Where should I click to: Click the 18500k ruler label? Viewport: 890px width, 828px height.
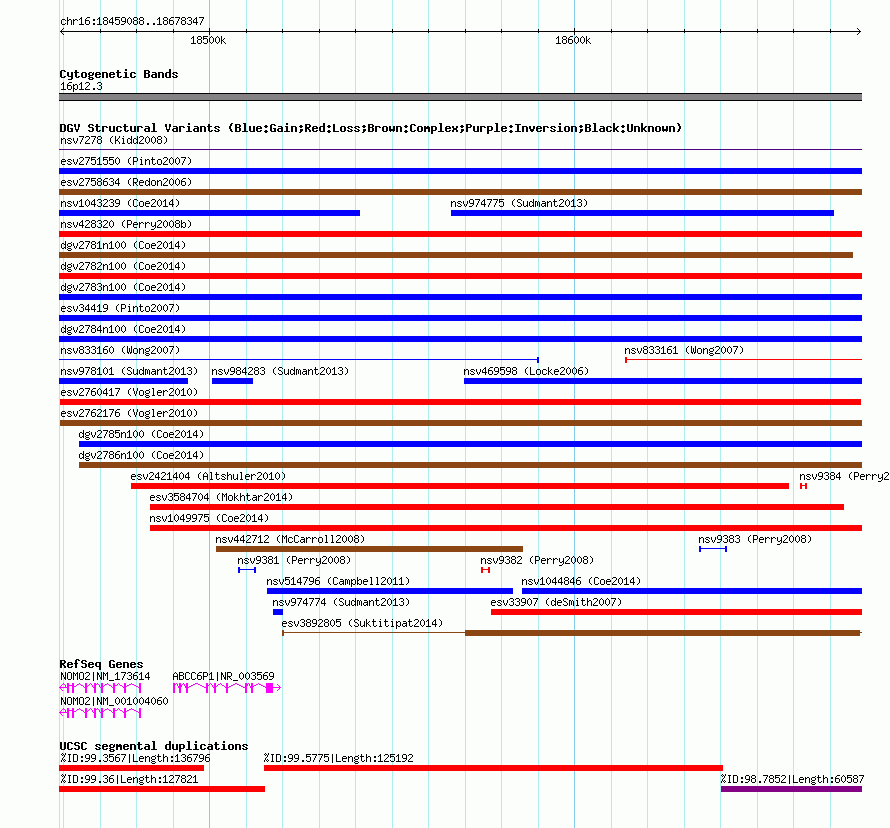coord(208,40)
